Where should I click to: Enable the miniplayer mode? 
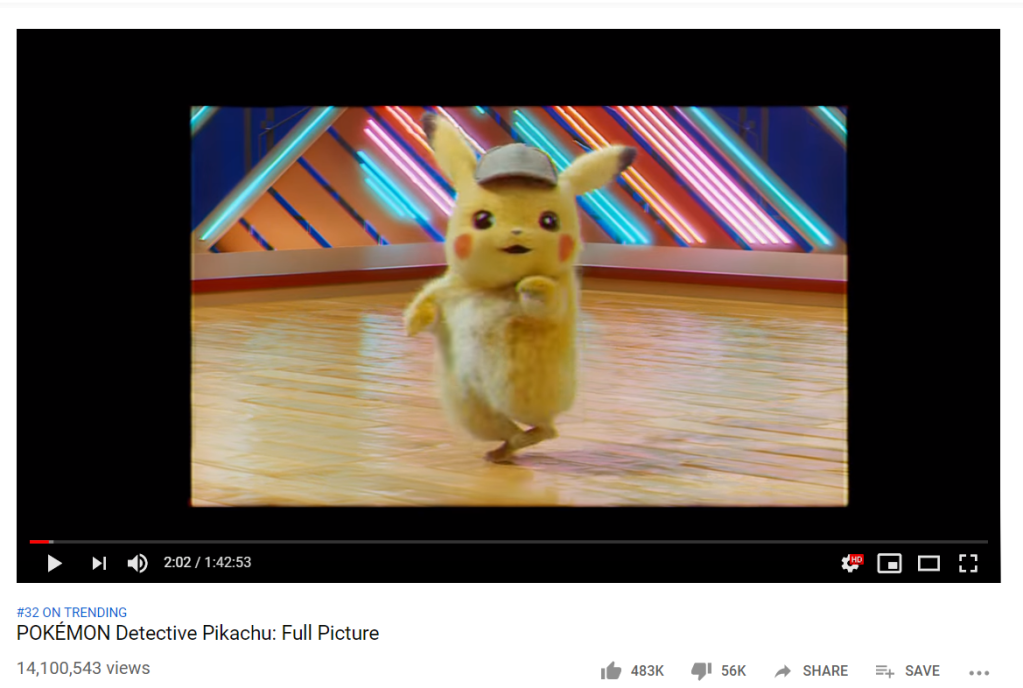pos(889,563)
